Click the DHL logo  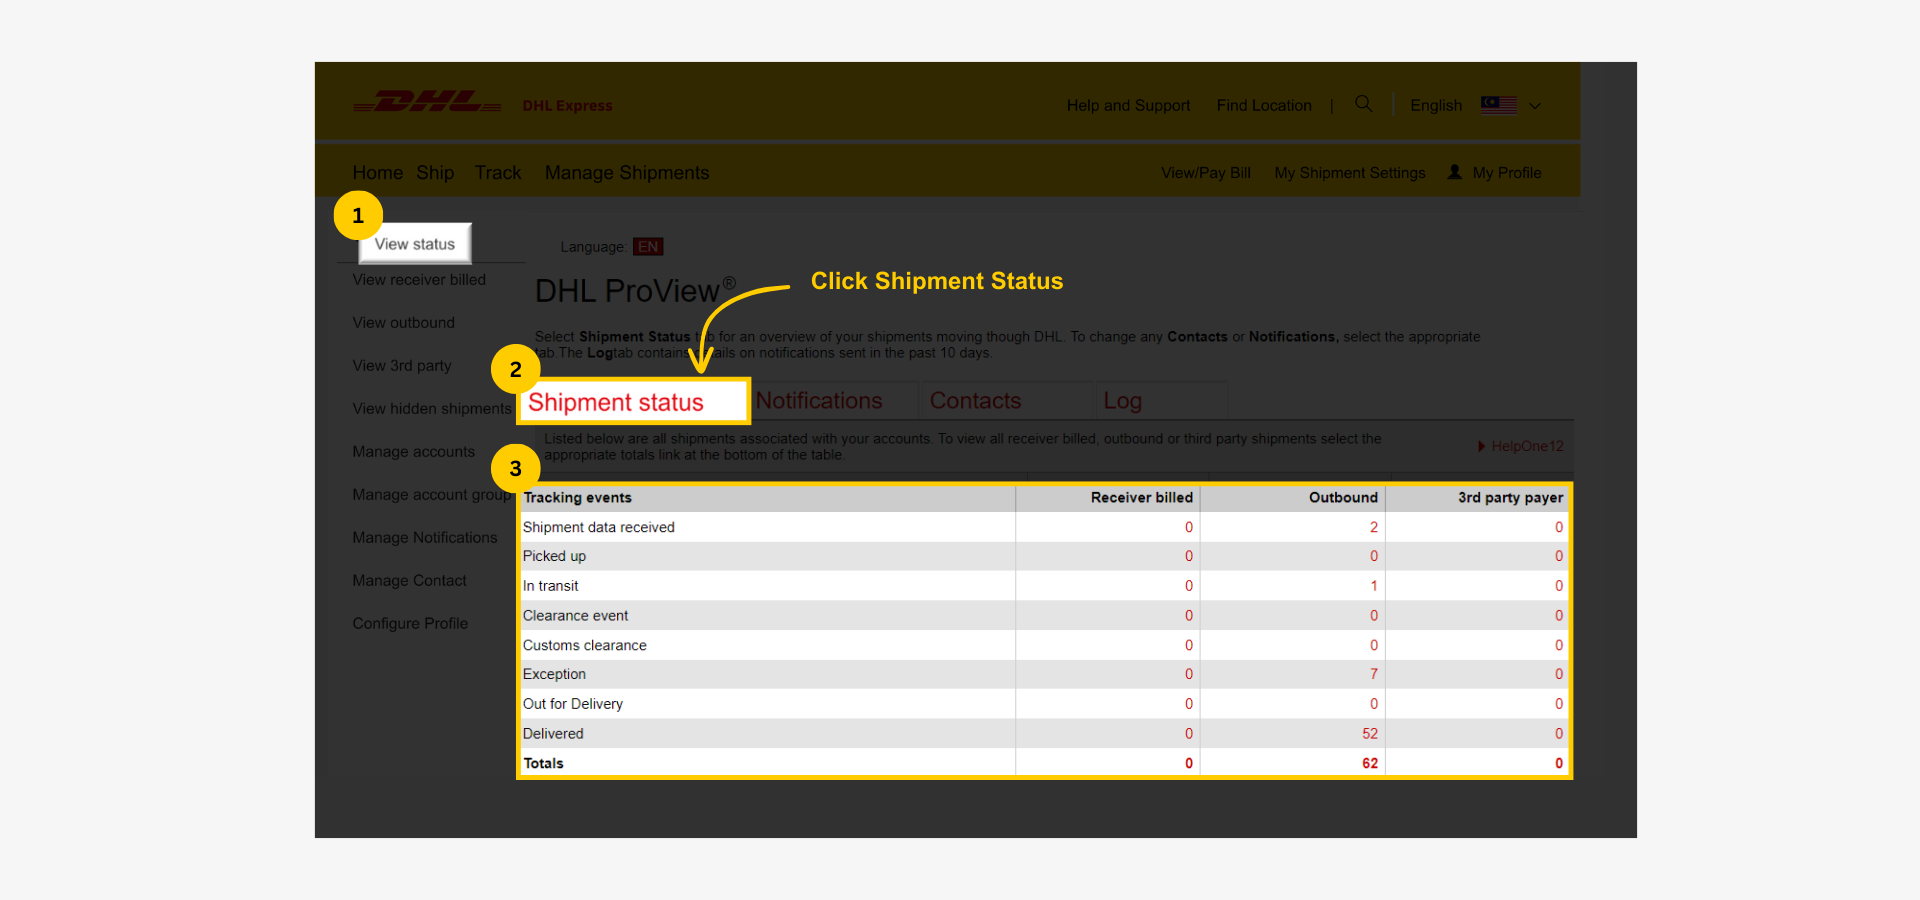(427, 102)
